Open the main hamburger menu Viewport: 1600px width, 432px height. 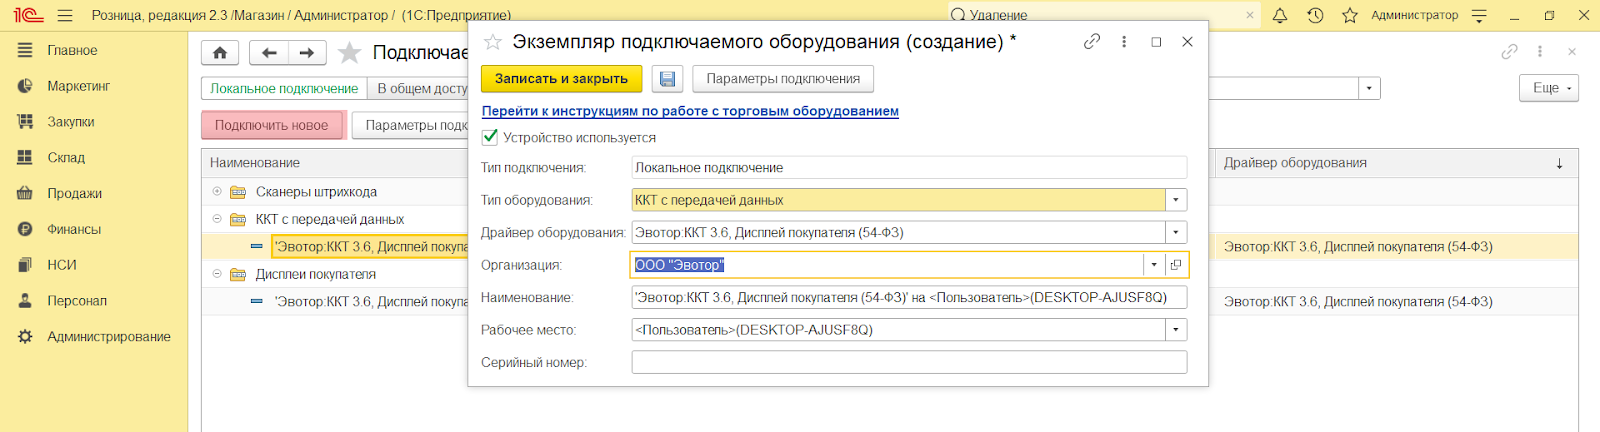click(65, 15)
